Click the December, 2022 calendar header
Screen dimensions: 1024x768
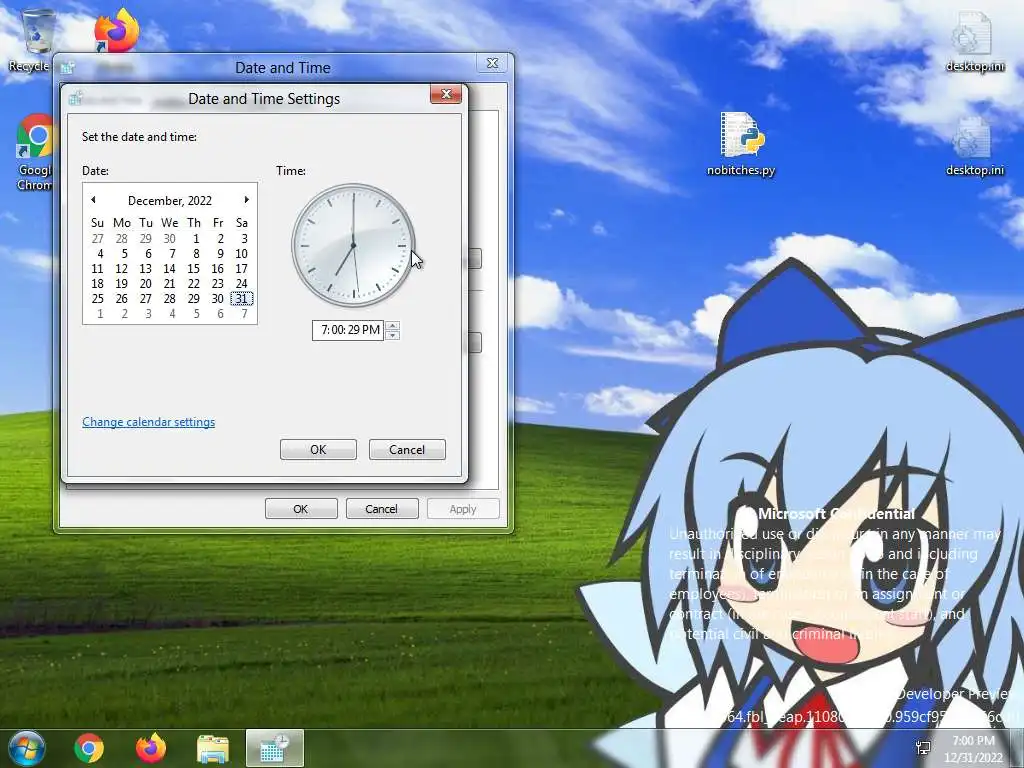coord(170,200)
